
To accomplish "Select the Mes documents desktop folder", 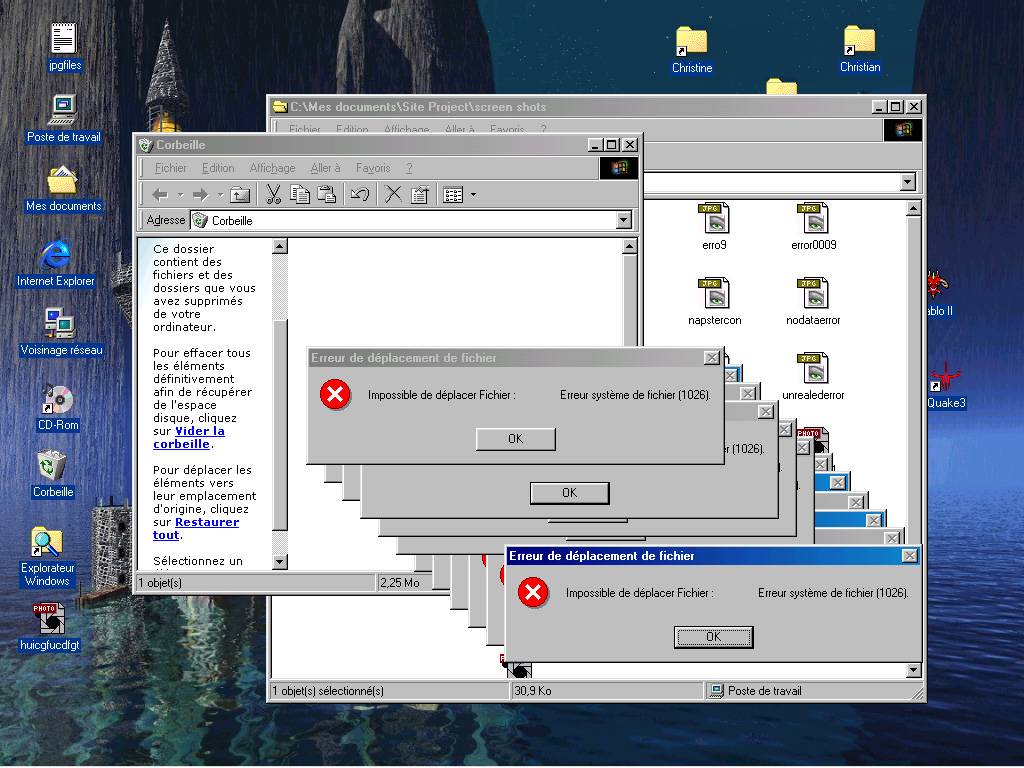I will click(x=63, y=189).
